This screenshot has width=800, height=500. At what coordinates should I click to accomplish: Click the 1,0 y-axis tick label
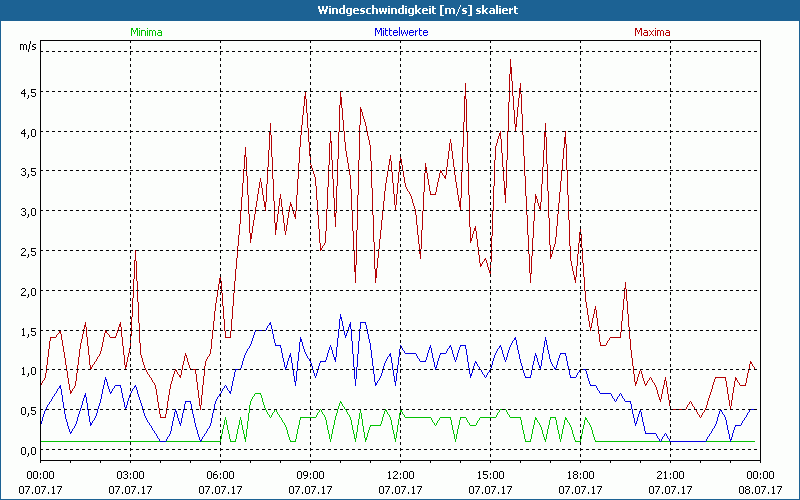point(27,371)
